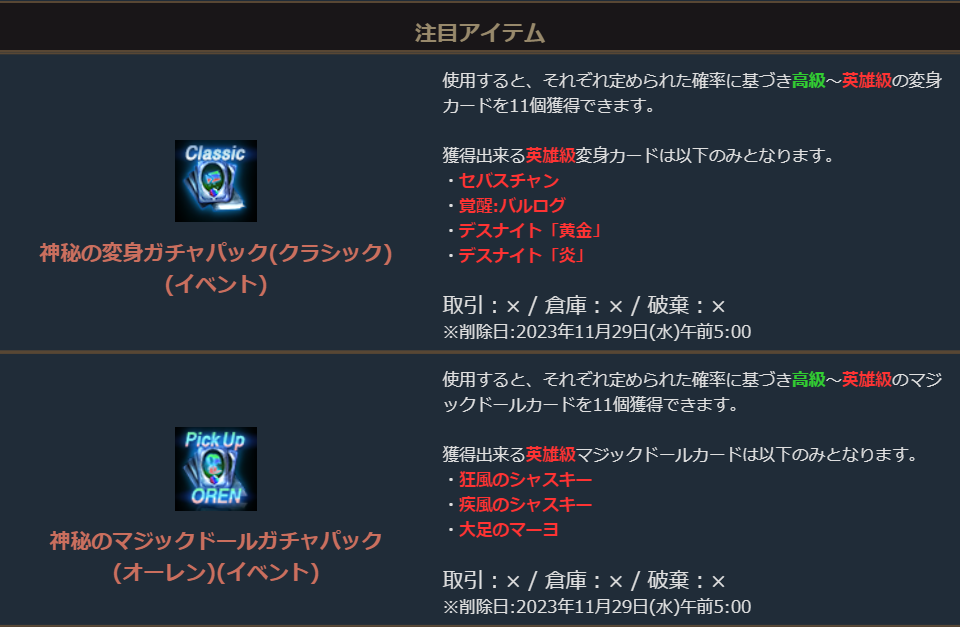Click the セバスチャン card name
Image resolution: width=960 pixels, height=627 pixels.
click(x=509, y=181)
